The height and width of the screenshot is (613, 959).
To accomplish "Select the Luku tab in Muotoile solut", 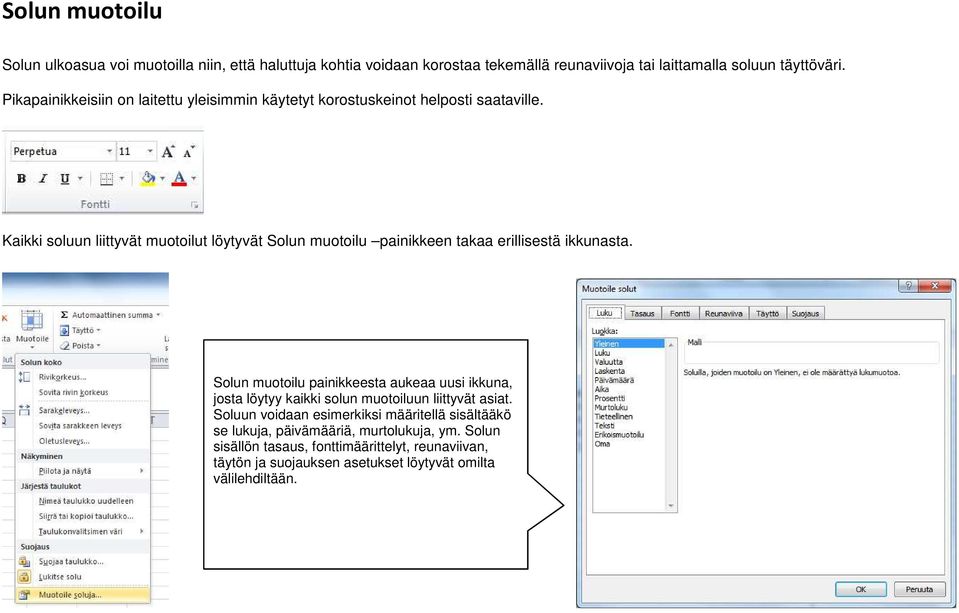I will pyautogui.click(x=605, y=313).
